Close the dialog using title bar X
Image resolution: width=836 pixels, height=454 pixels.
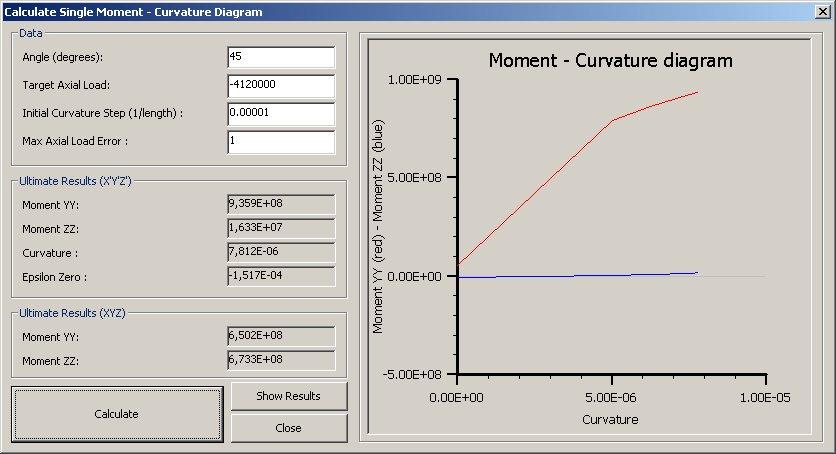pyautogui.click(x=822, y=12)
